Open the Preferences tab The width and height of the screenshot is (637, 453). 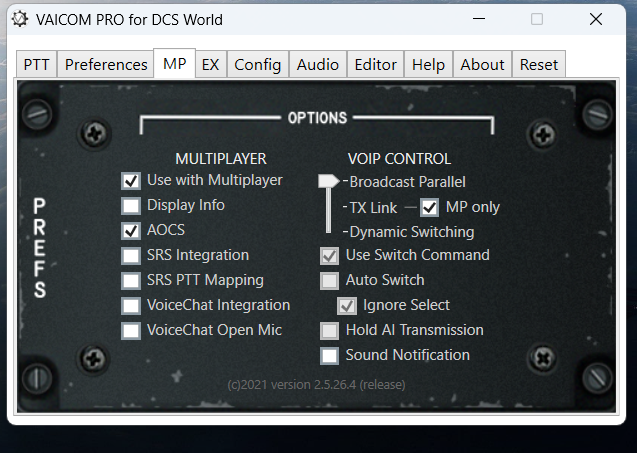pyautogui.click(x=106, y=64)
